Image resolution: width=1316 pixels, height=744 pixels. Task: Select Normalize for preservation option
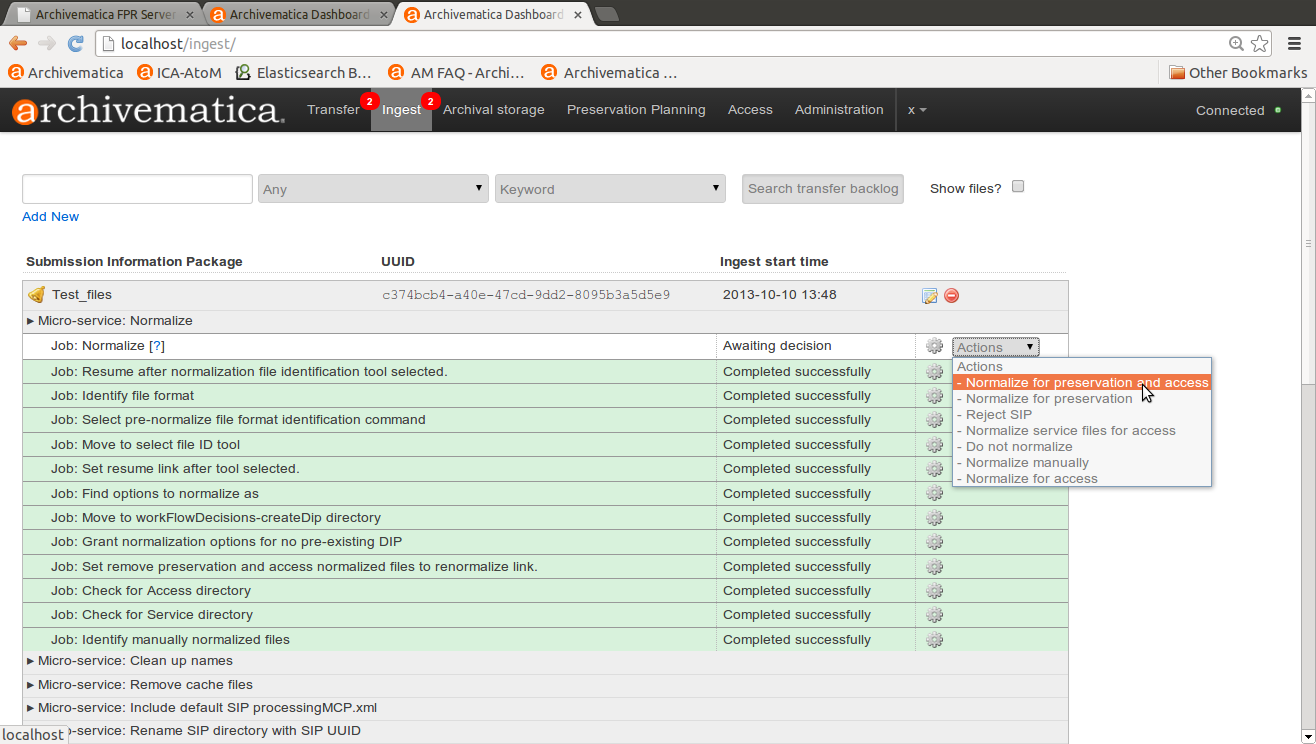pyautogui.click(x=1048, y=399)
